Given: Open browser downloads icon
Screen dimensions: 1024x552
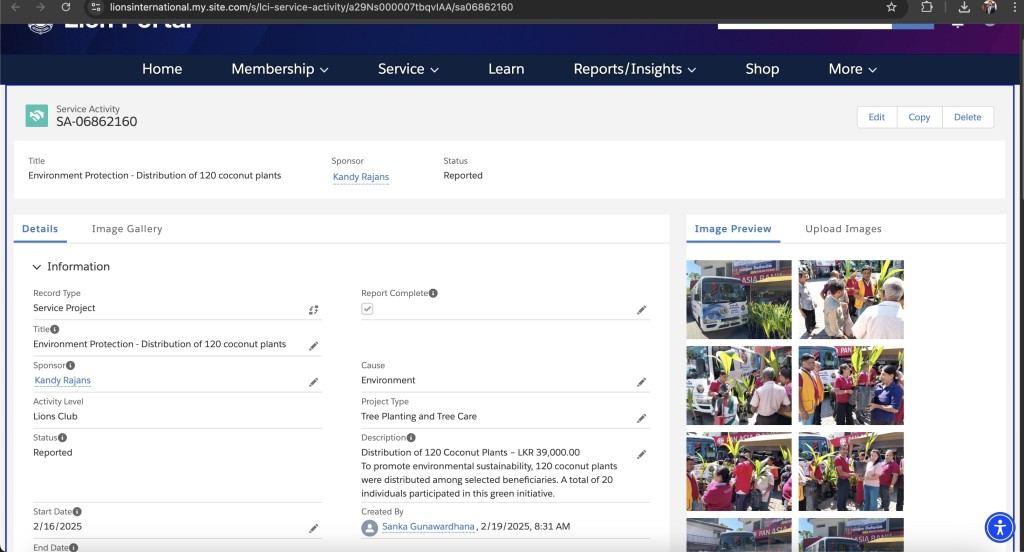Looking at the screenshot, I should (964, 7).
